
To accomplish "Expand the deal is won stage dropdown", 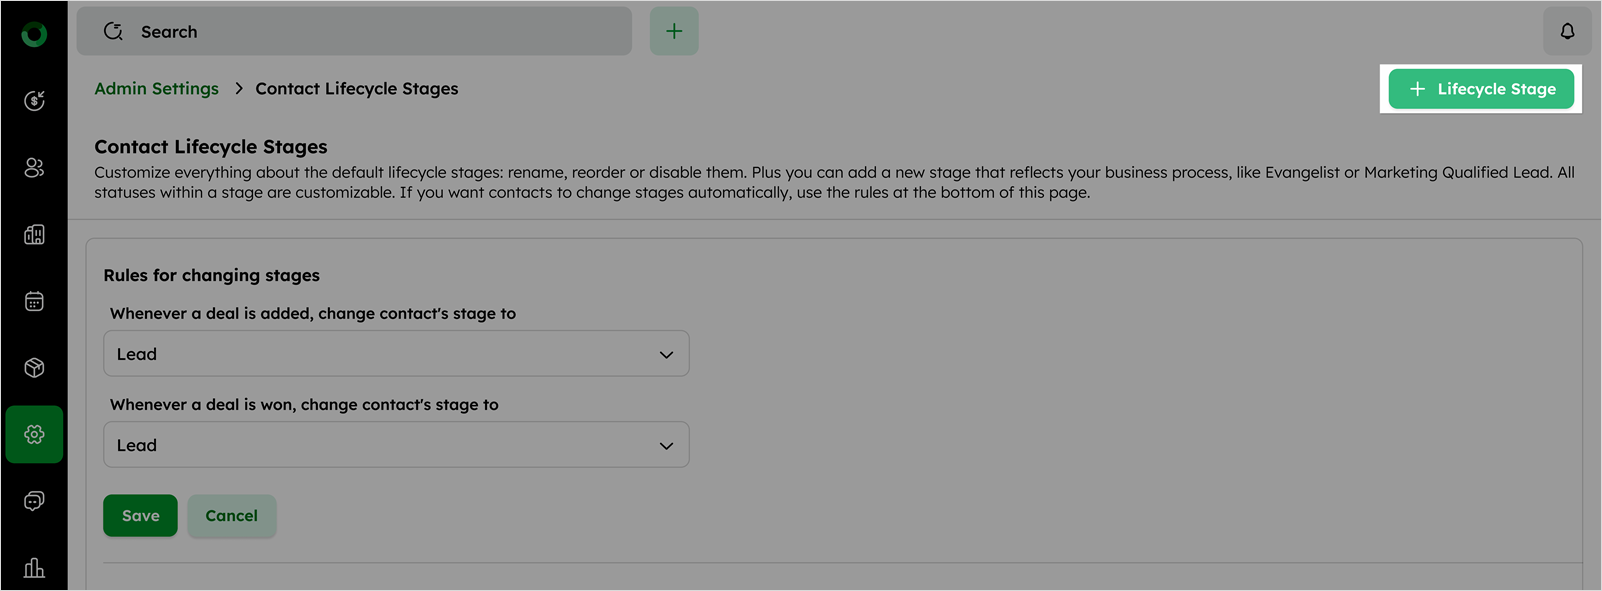I will (396, 445).
